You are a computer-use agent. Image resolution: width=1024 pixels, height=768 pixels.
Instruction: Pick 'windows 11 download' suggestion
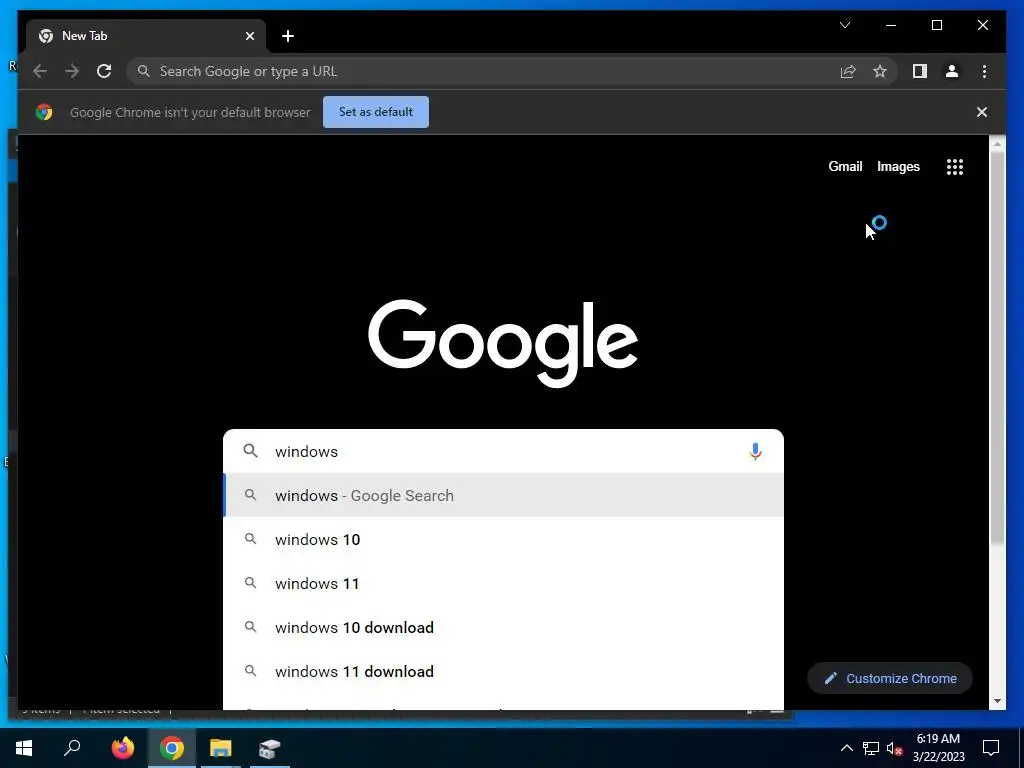(503, 671)
